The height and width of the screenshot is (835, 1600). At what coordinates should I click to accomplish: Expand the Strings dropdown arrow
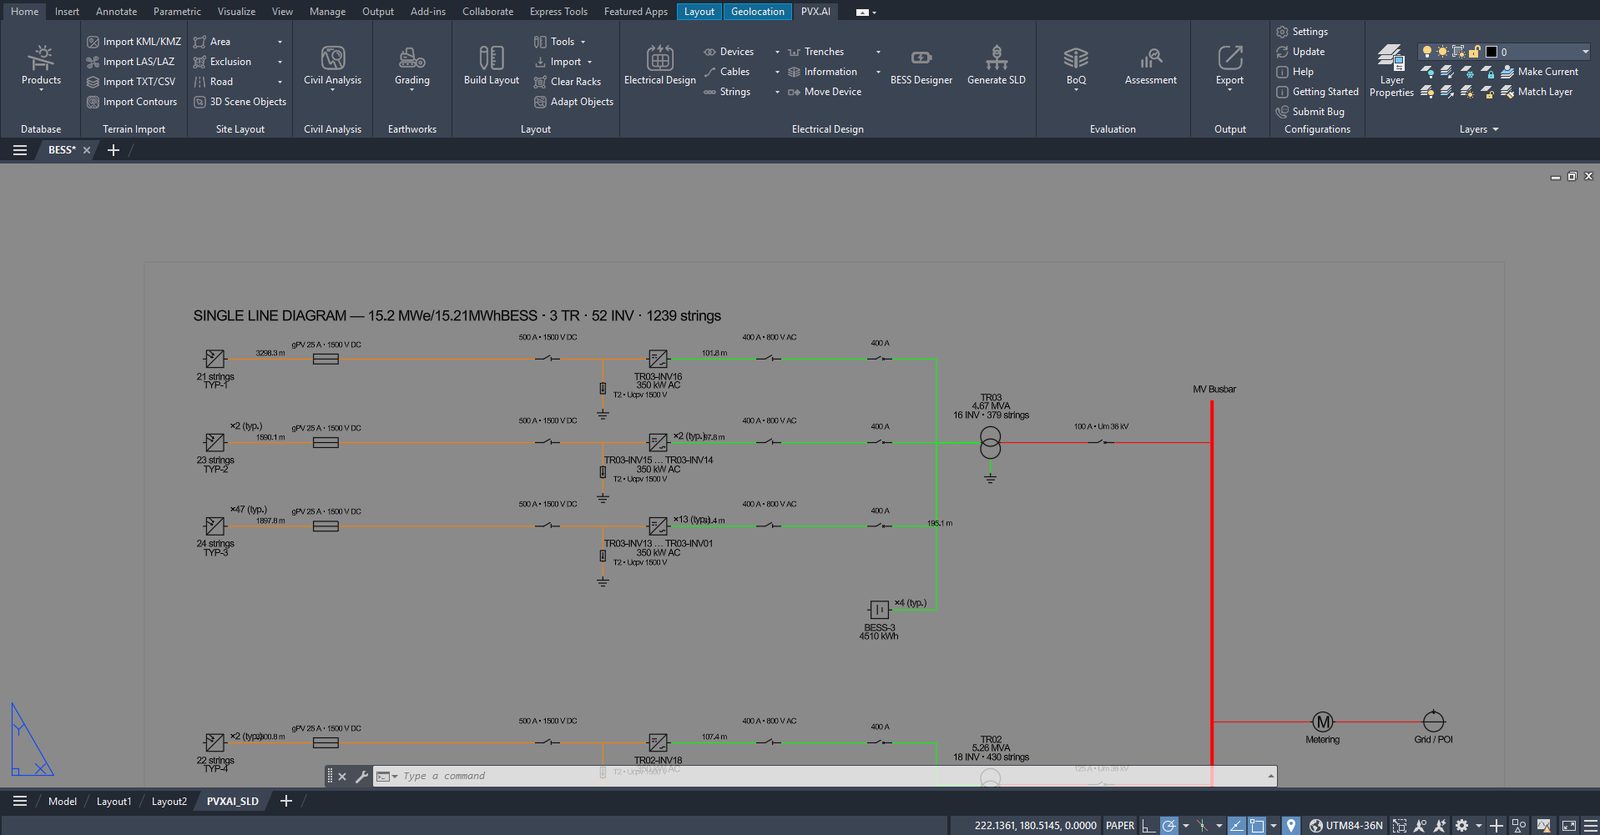click(x=777, y=92)
